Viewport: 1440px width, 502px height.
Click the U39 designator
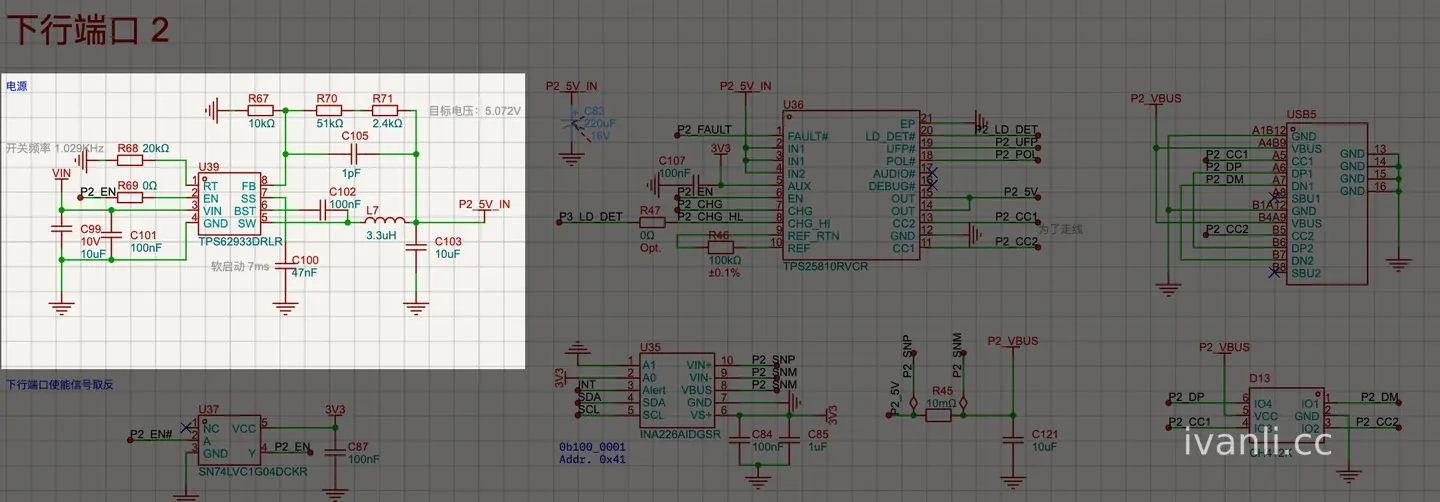pos(209,166)
